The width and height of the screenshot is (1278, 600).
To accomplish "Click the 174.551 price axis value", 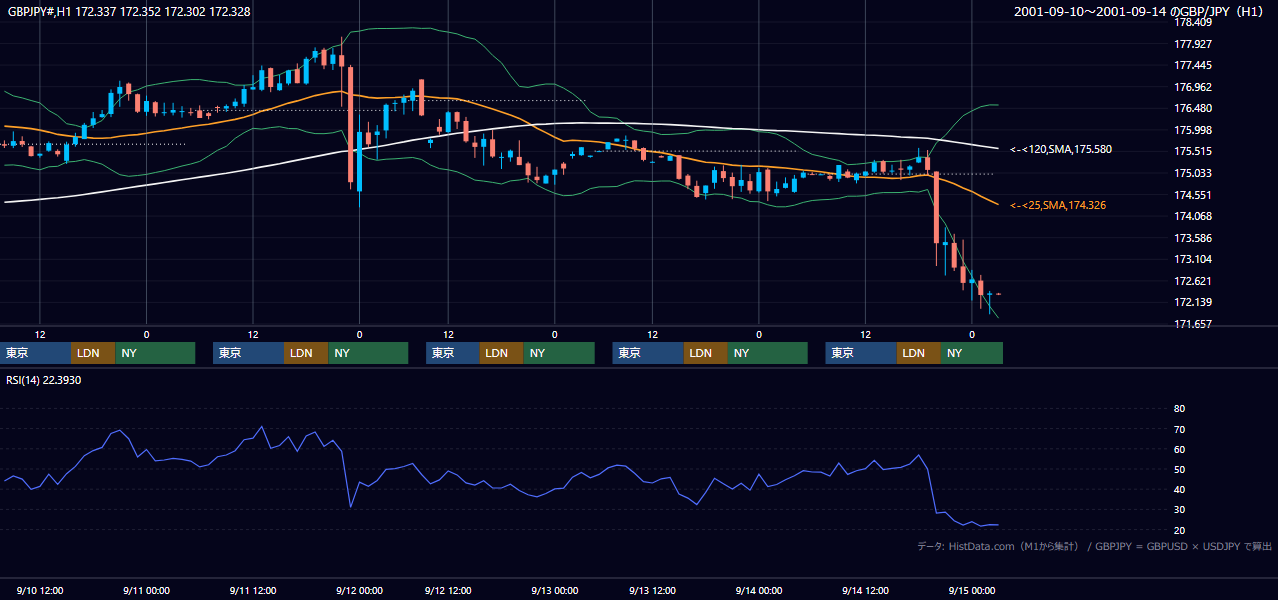I will pos(1193,195).
